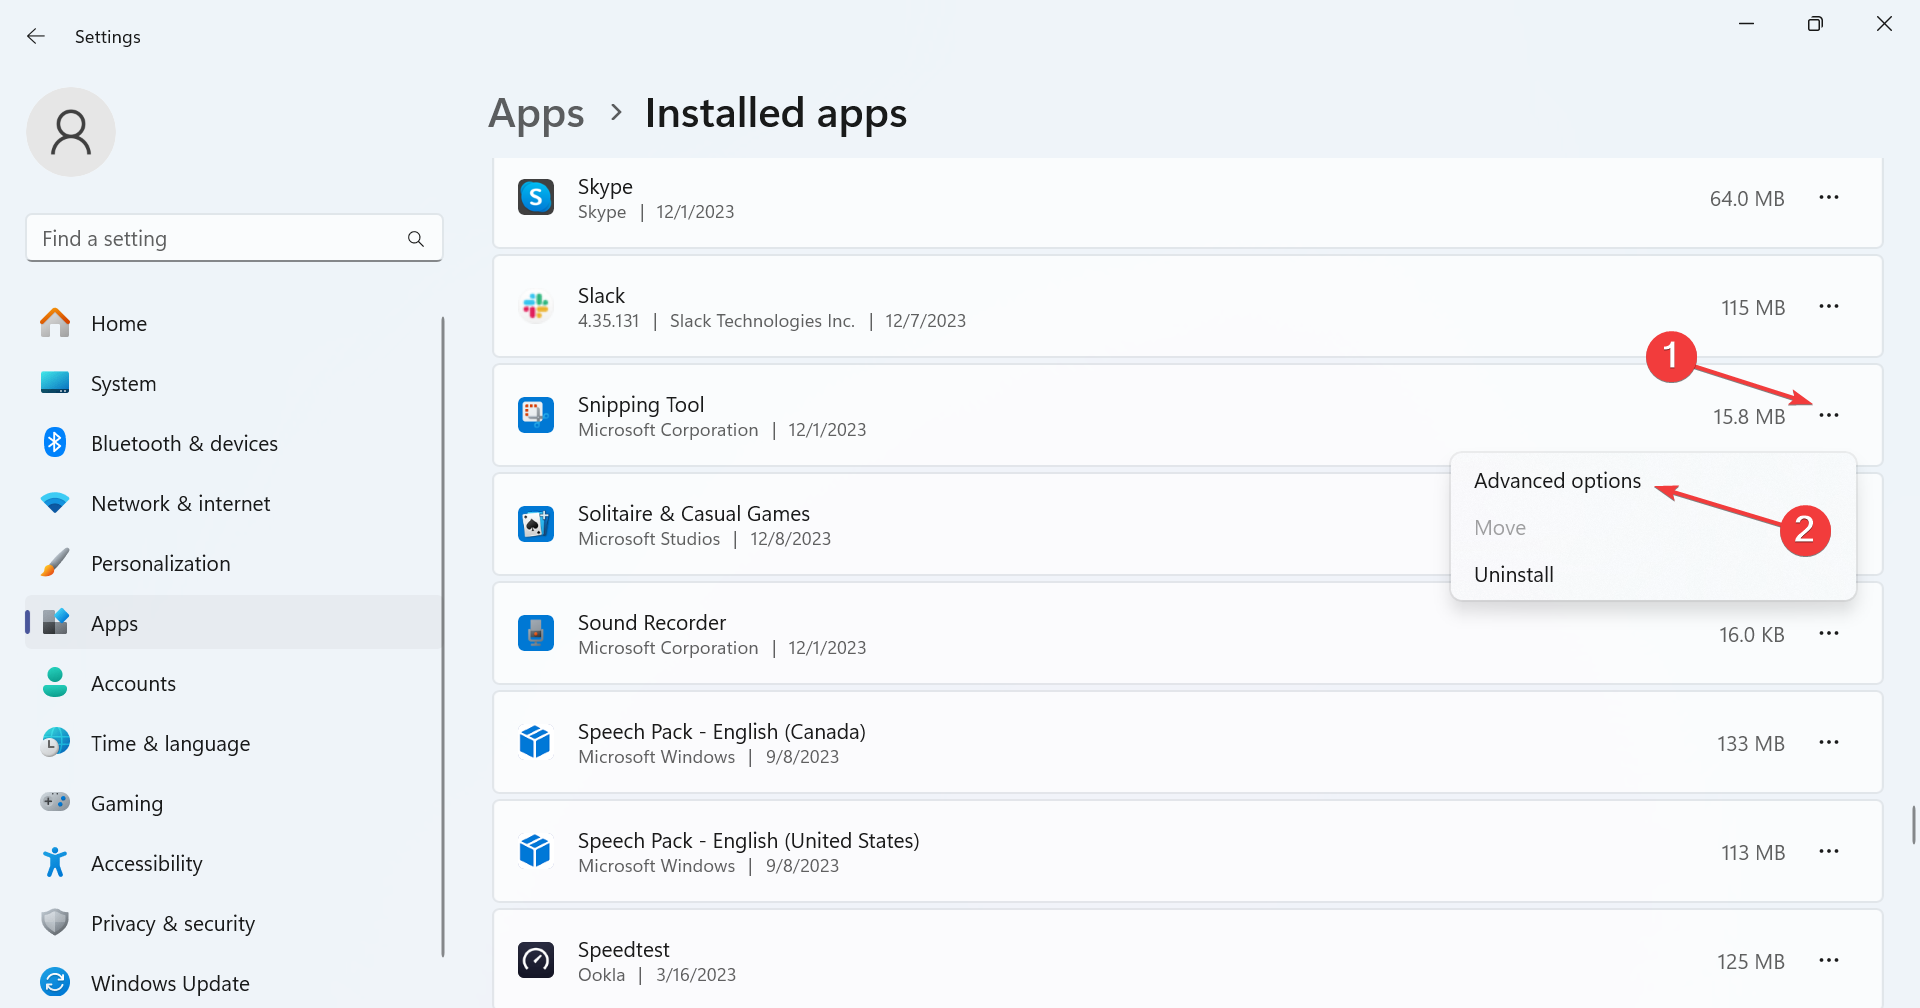This screenshot has width=1920, height=1008.
Task: Open Accounts settings
Action: tap(233, 683)
